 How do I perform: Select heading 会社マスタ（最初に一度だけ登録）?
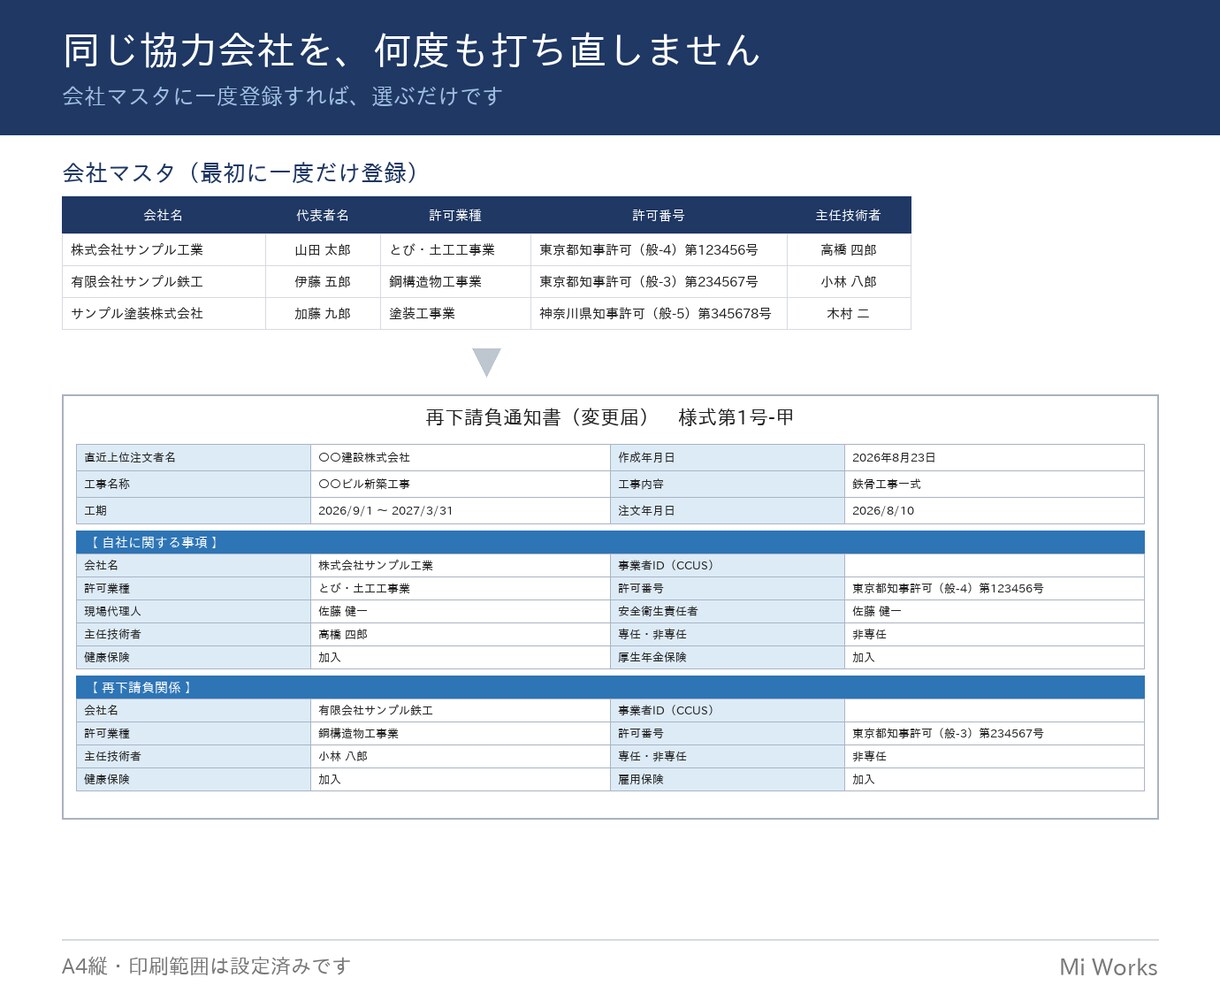(240, 172)
